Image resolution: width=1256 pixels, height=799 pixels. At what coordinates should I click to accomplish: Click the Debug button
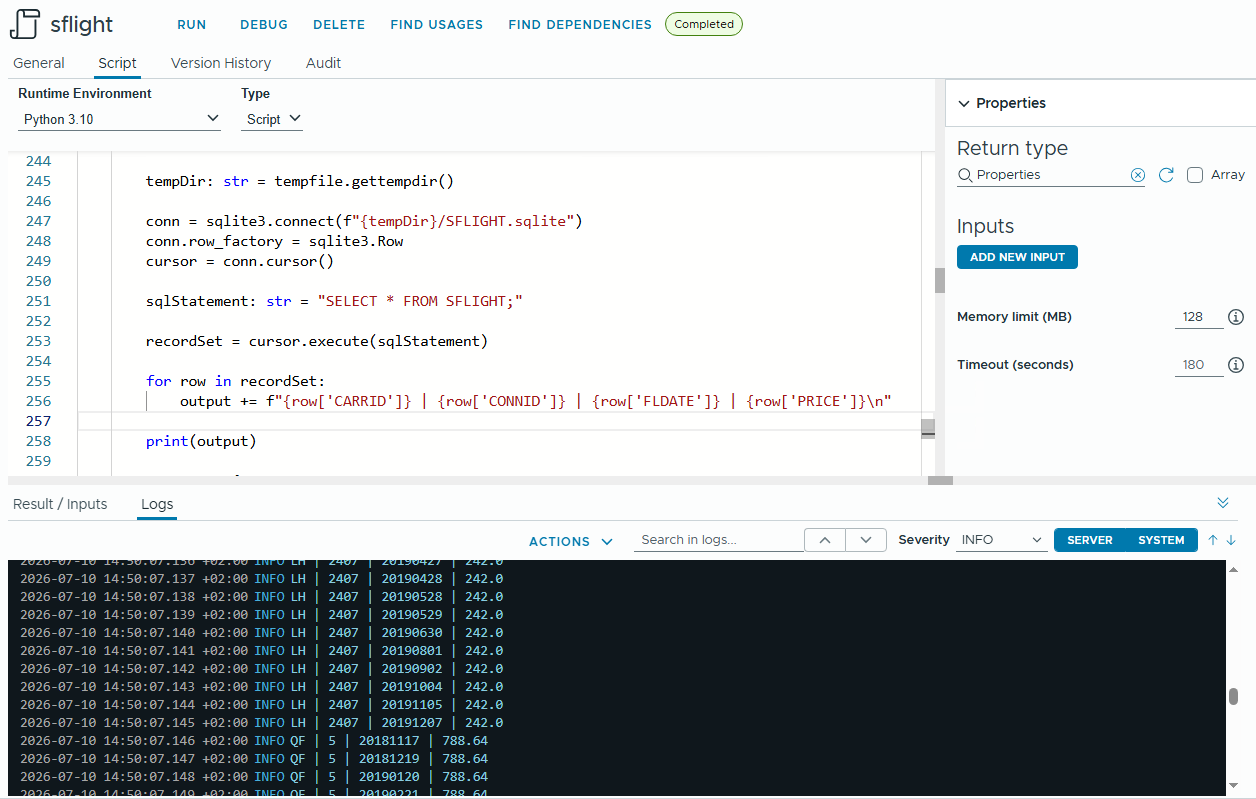[264, 24]
